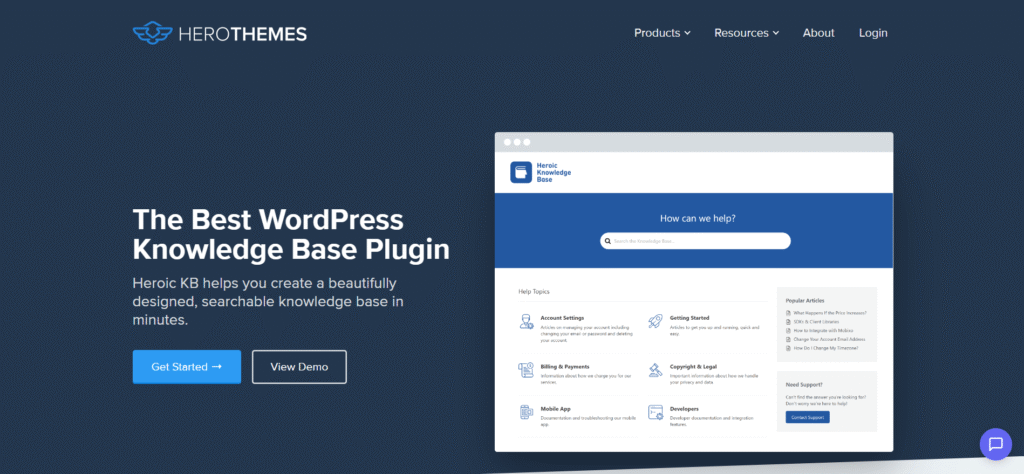Open the Copyright & Legal topic title
Screen dimensions: 1024x474
tap(693, 367)
